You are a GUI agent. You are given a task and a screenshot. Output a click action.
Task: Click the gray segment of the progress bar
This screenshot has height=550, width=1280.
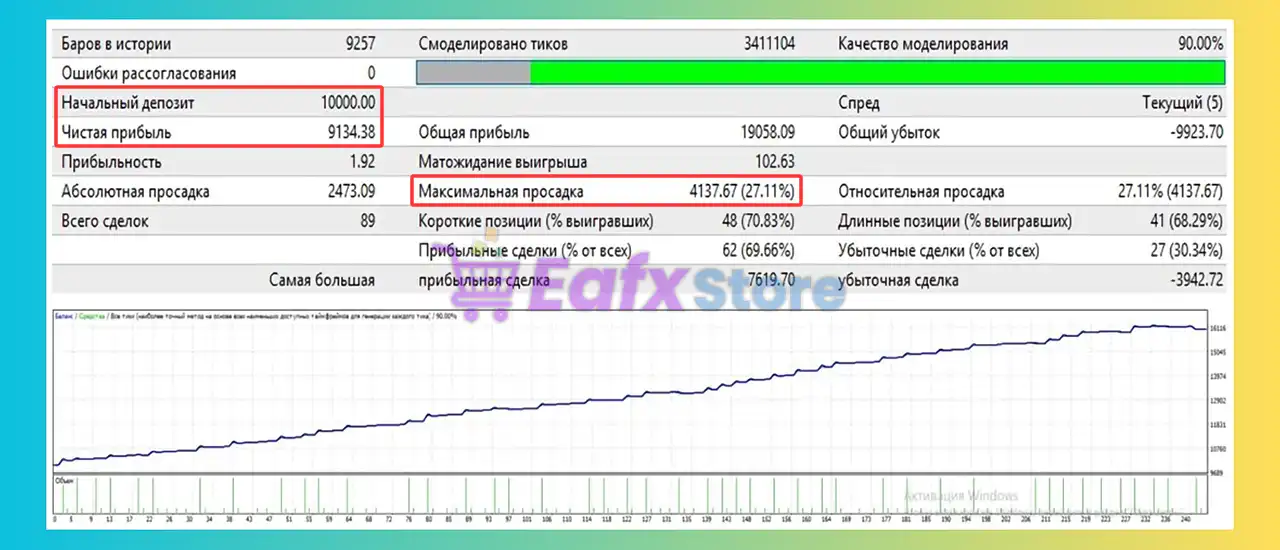pyautogui.click(x=472, y=73)
